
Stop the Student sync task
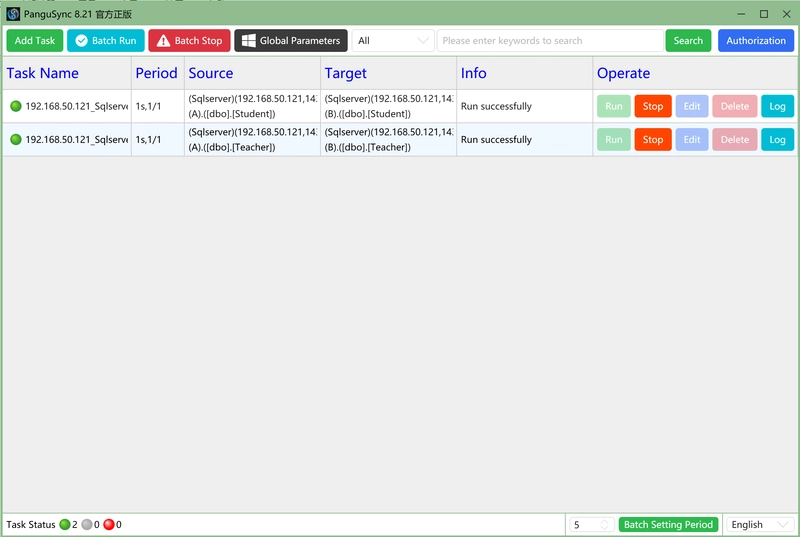coord(653,106)
